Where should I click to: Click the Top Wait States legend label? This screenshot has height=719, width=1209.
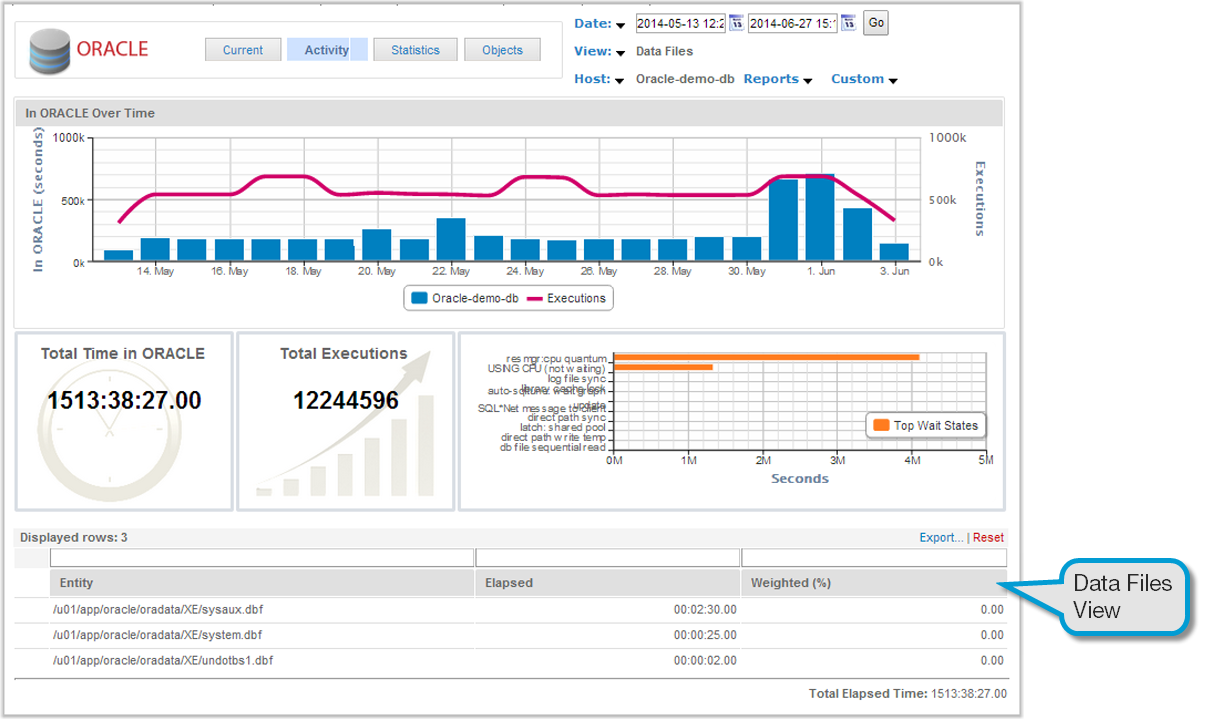point(936,425)
